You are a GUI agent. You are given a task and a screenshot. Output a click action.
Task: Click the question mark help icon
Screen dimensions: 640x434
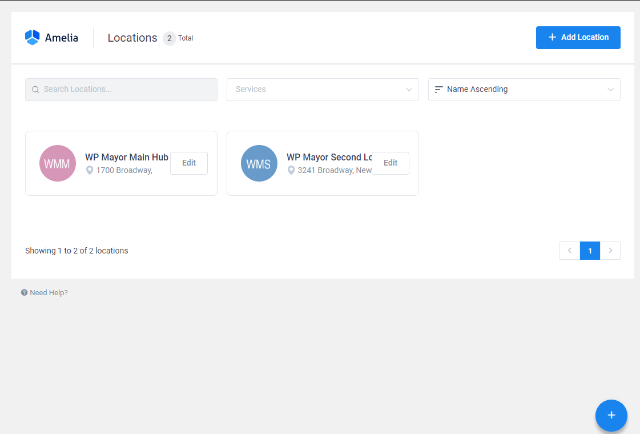click(24, 293)
